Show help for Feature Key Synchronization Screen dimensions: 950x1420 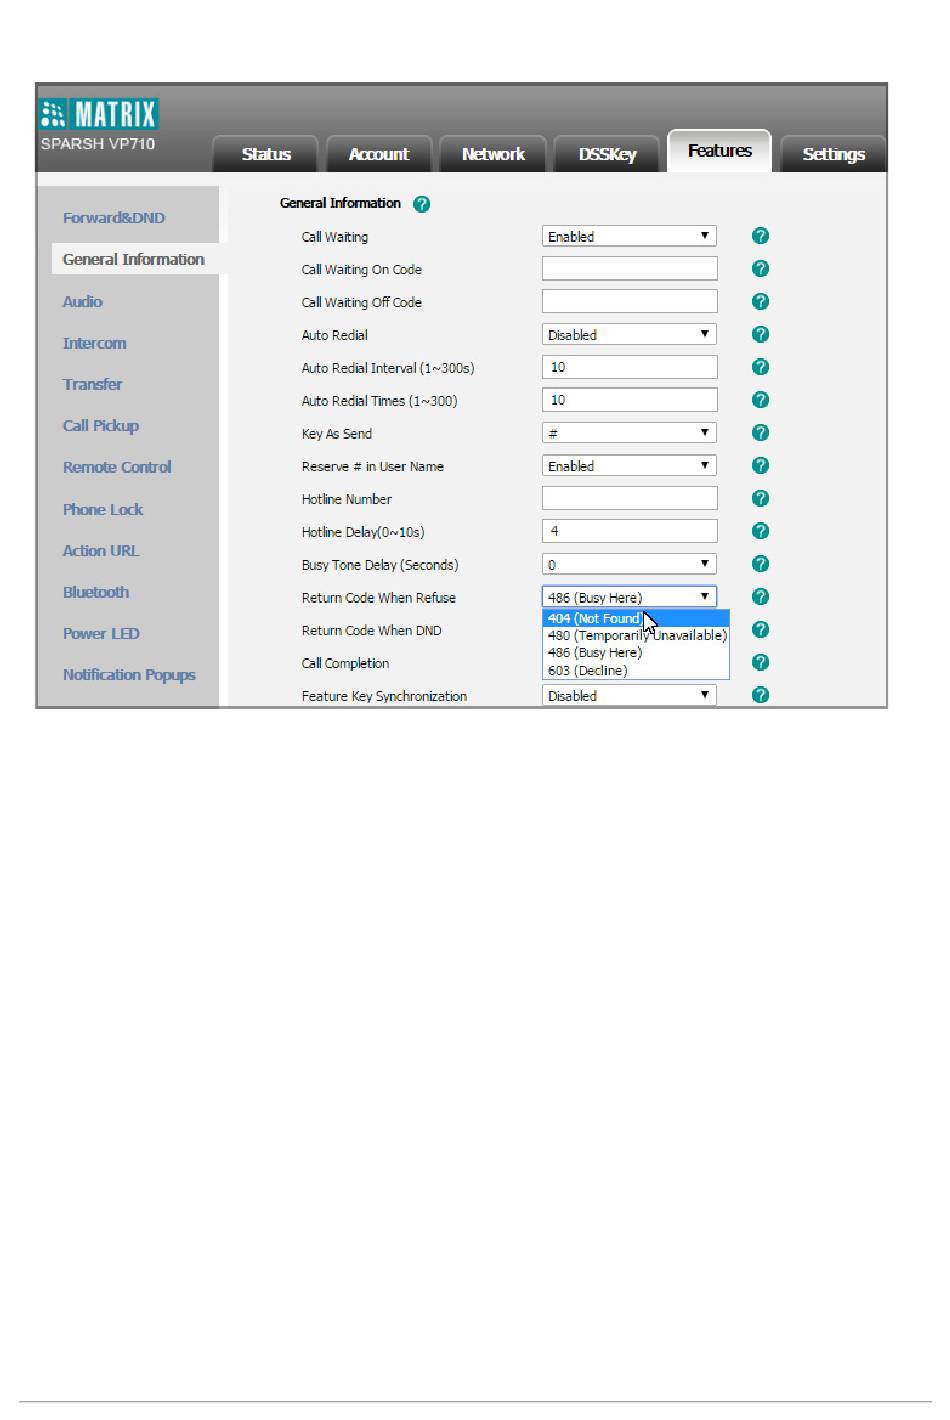(x=760, y=695)
